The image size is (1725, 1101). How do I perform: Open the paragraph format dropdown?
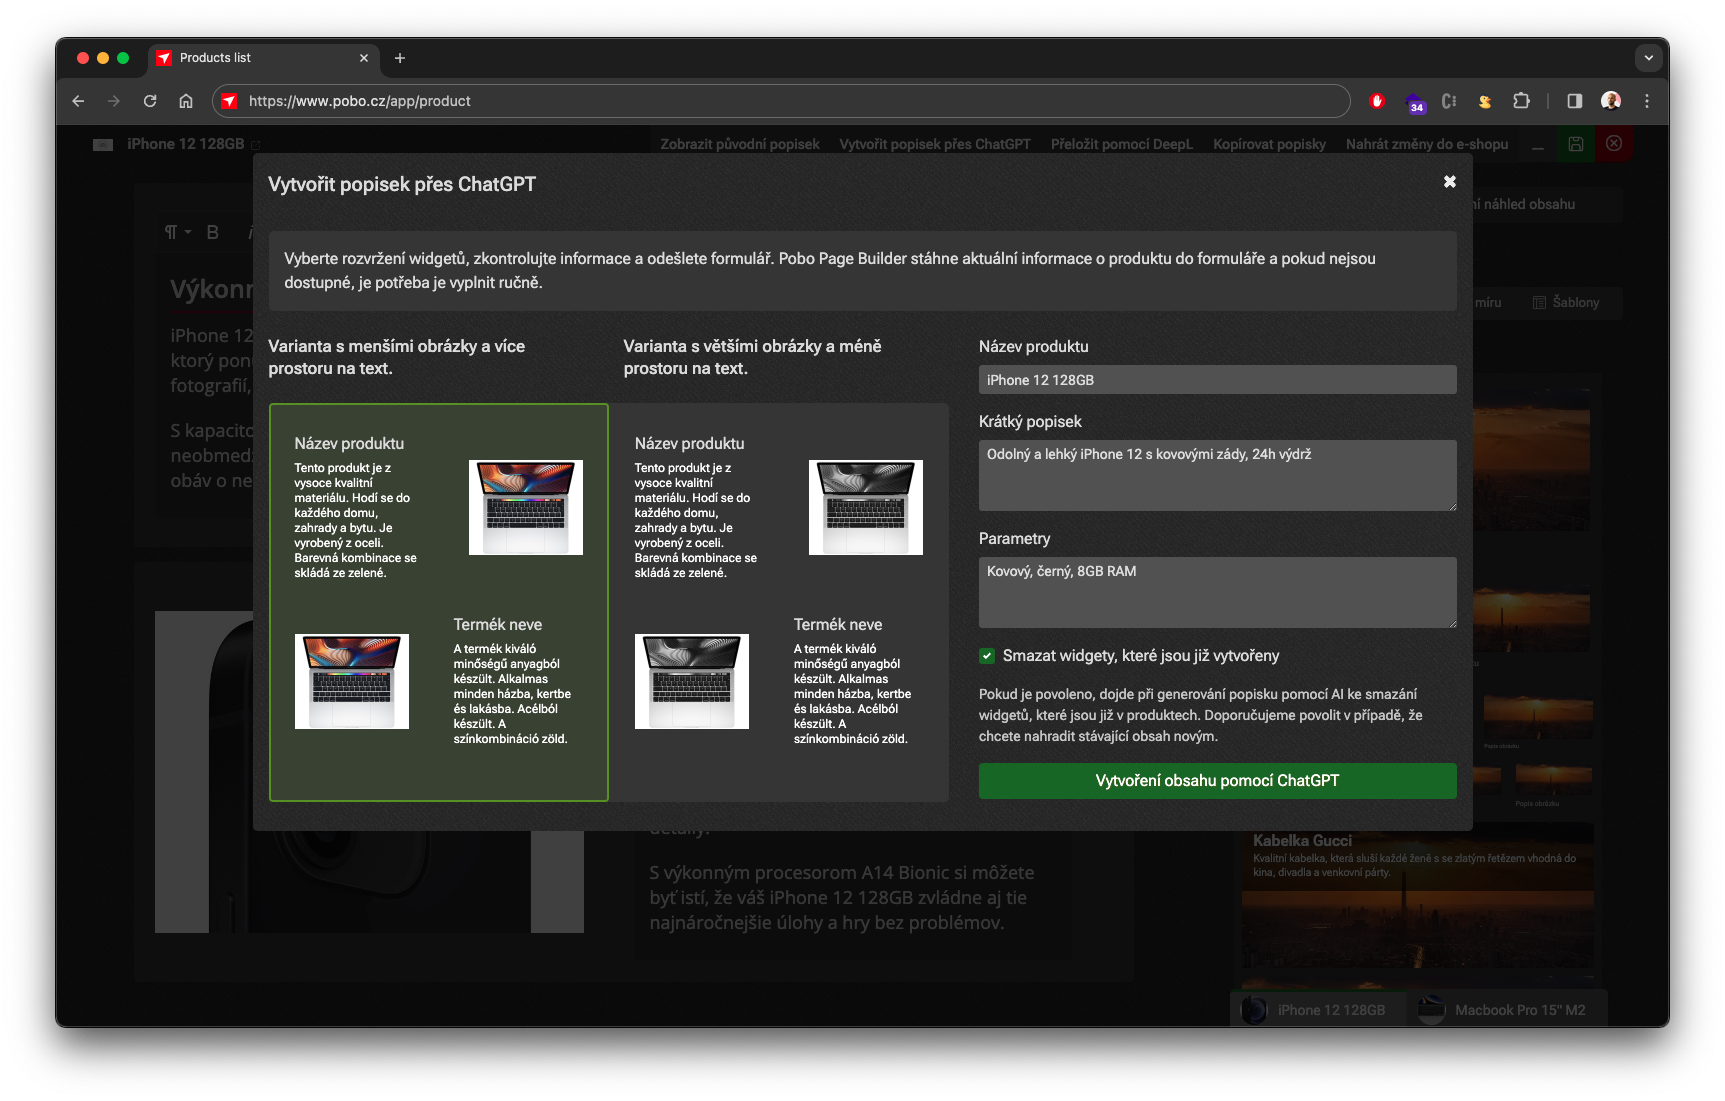pos(177,232)
